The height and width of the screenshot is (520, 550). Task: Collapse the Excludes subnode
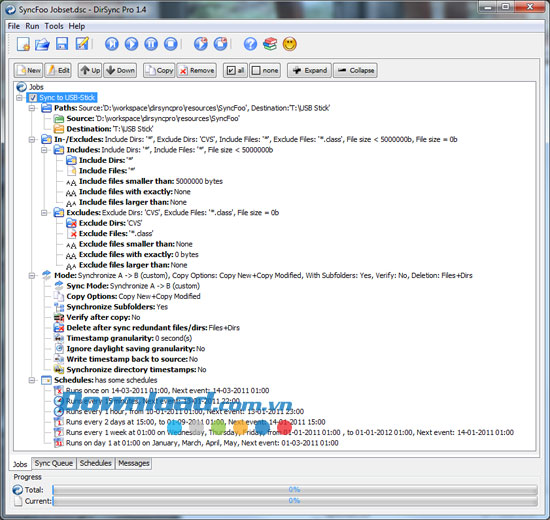[x=44, y=213]
